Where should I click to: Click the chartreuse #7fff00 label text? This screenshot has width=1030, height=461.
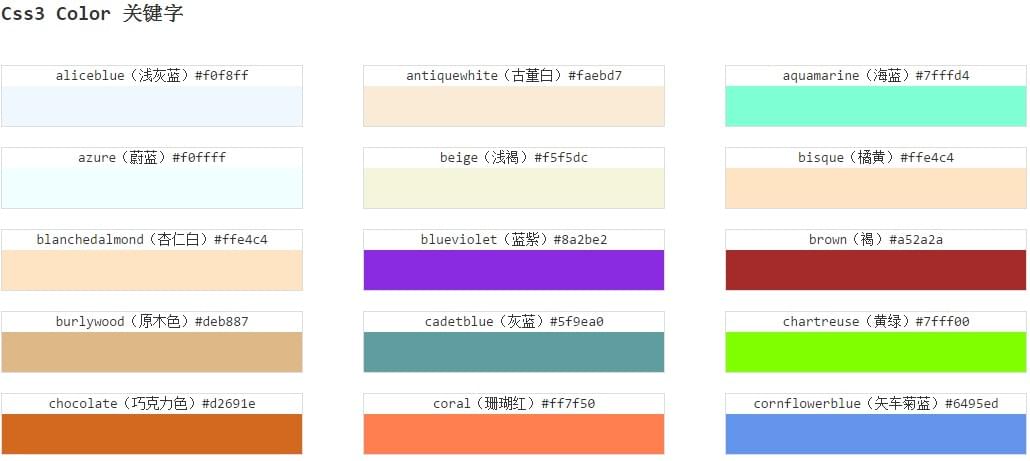pyautogui.click(x=876, y=322)
